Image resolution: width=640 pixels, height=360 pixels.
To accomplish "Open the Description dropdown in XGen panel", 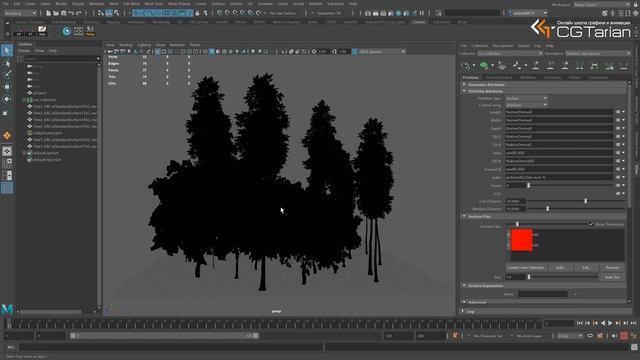I will tap(598, 53).
